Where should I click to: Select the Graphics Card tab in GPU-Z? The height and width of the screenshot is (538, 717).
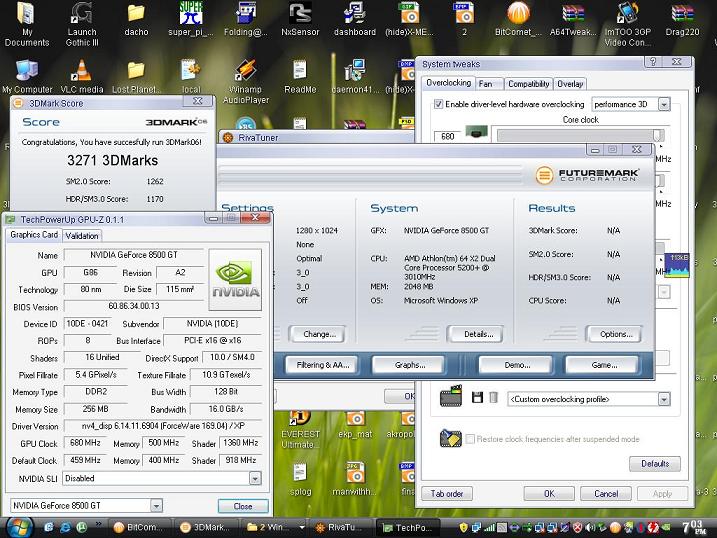click(x=34, y=234)
